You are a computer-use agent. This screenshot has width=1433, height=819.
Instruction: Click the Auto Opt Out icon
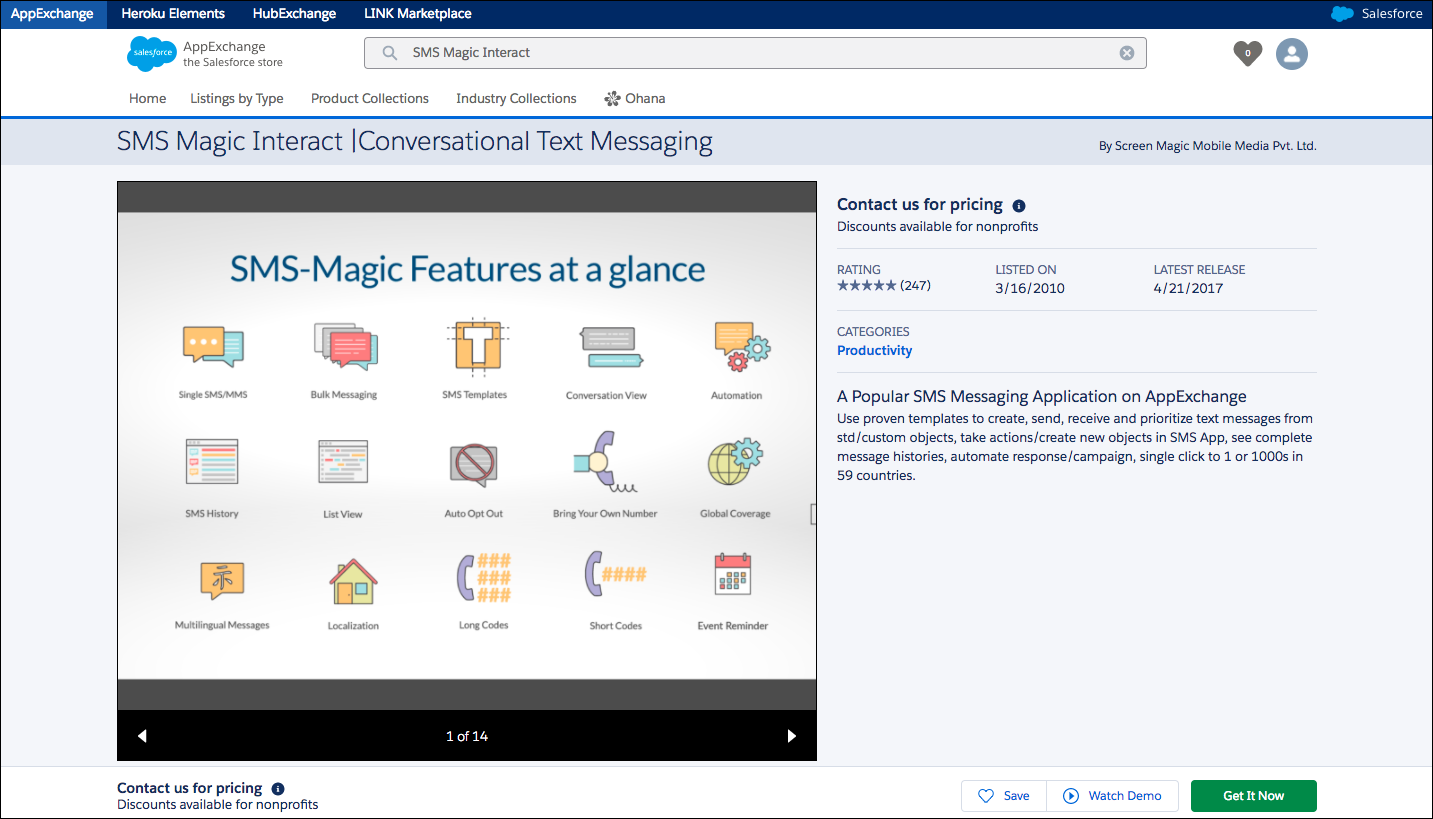(x=474, y=464)
